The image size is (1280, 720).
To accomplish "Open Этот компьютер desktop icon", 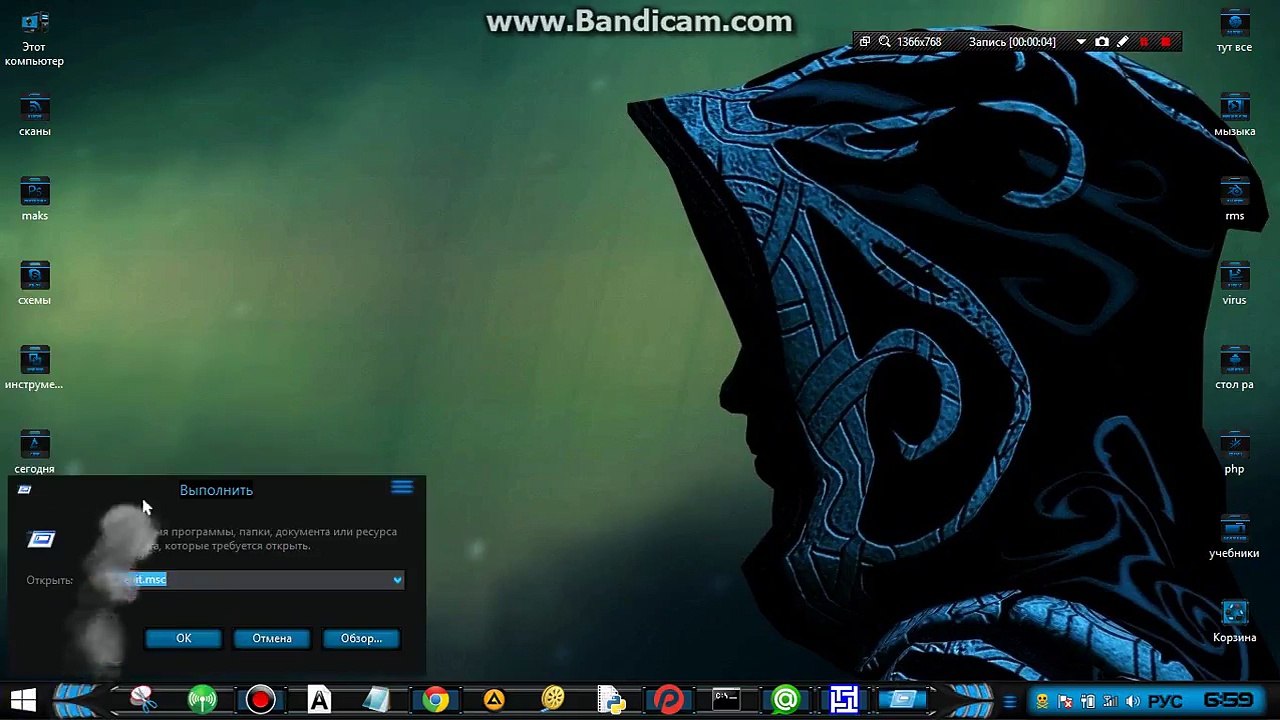I will point(34,39).
